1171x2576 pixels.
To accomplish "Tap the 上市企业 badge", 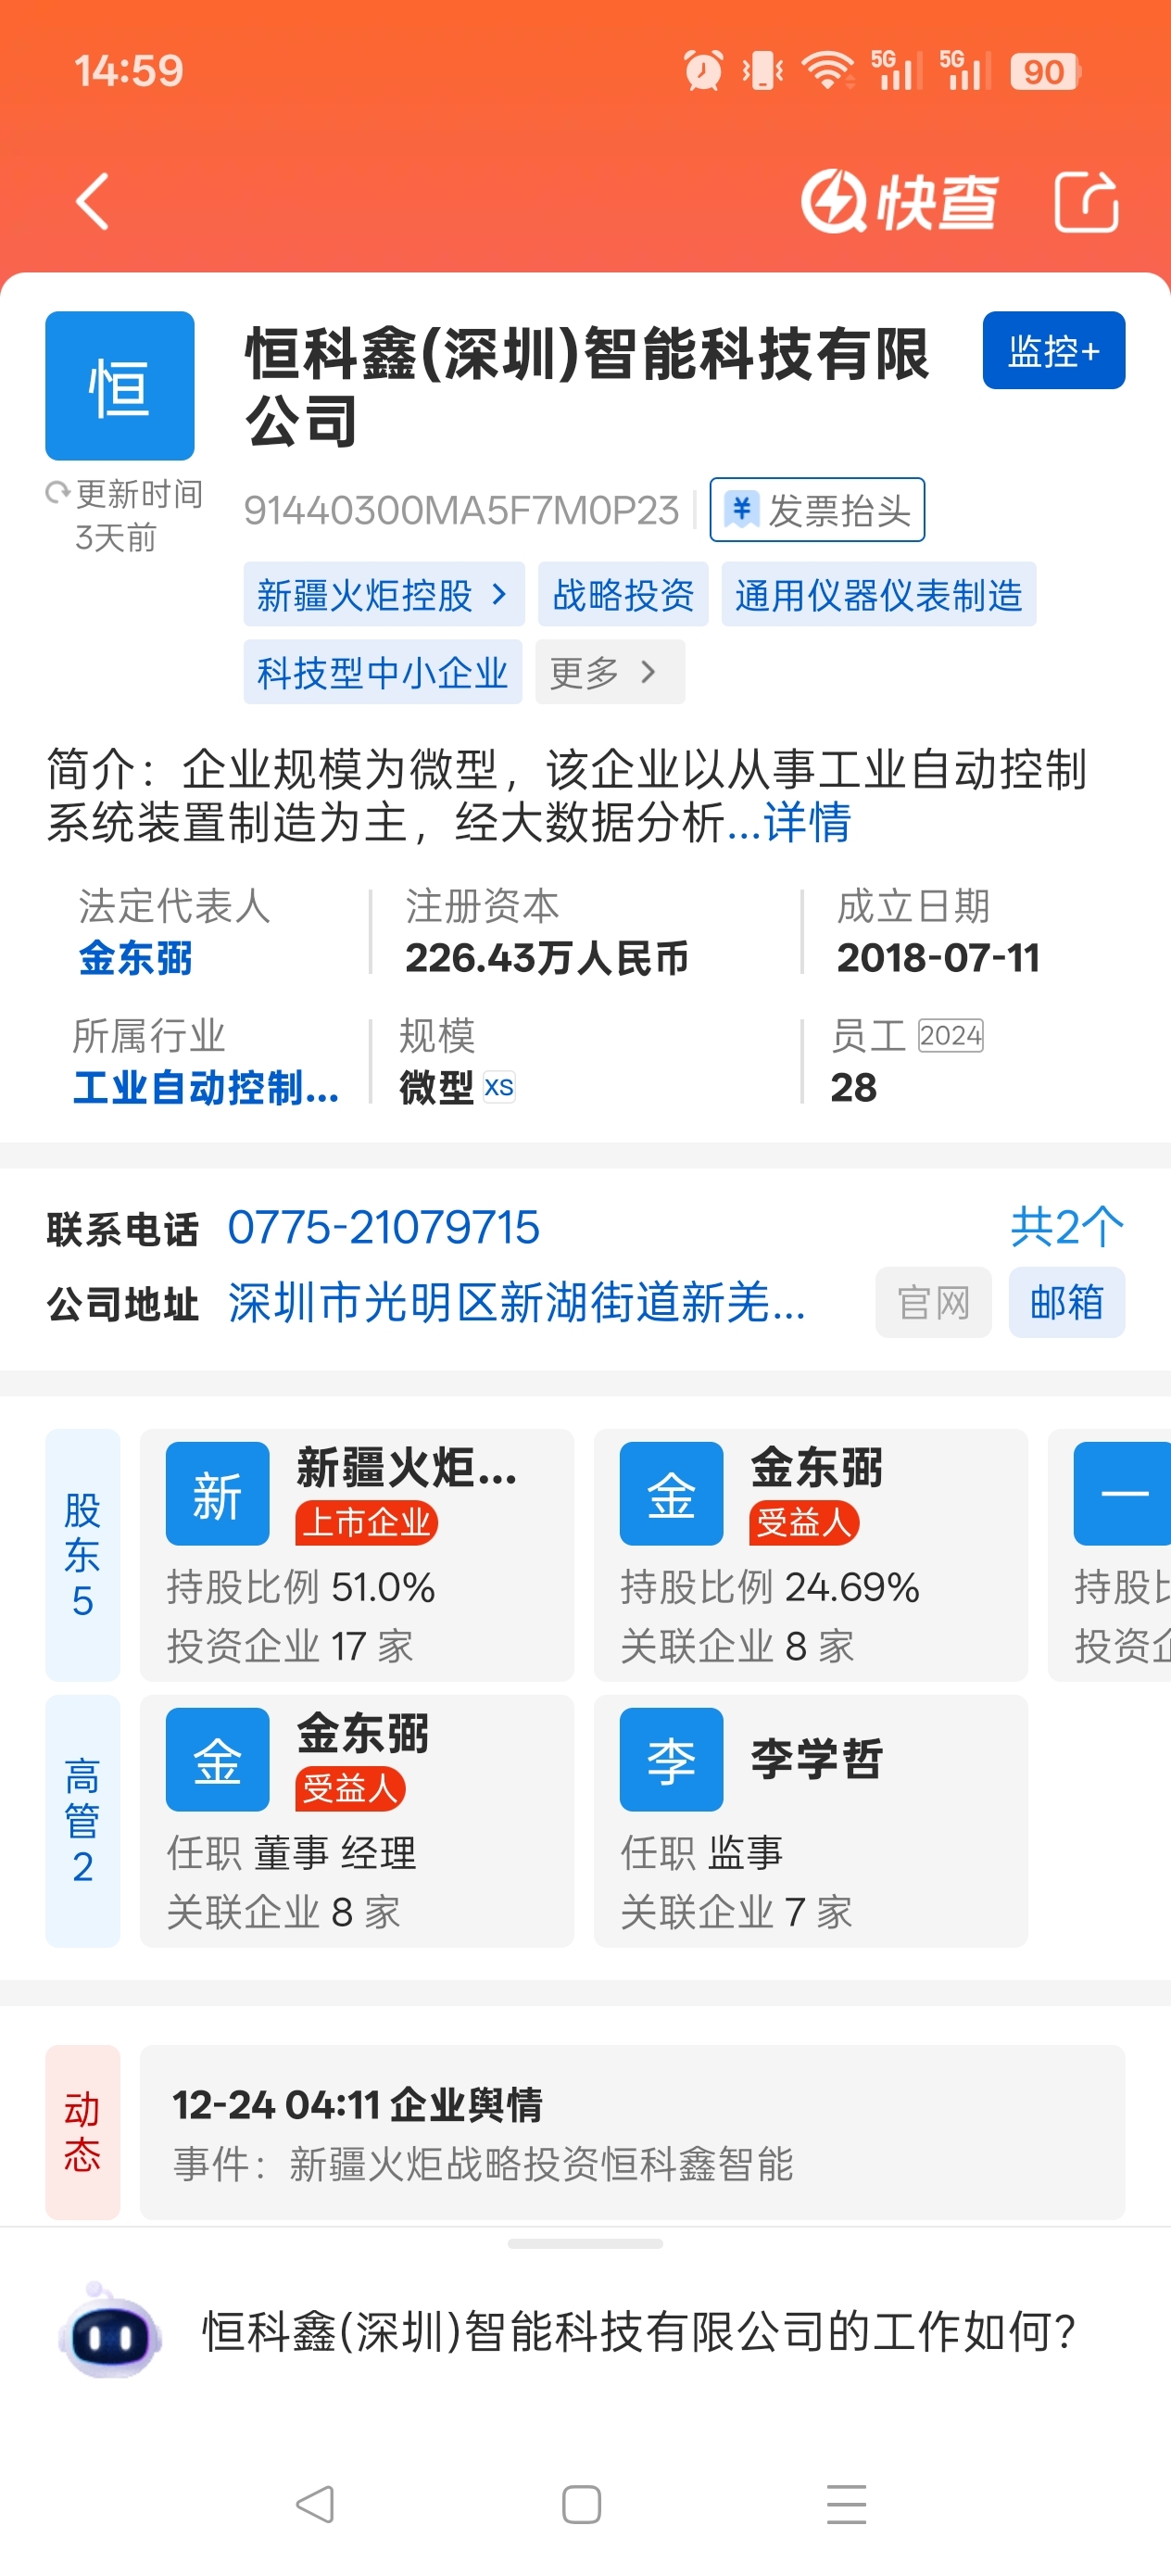I will 366,1523.
